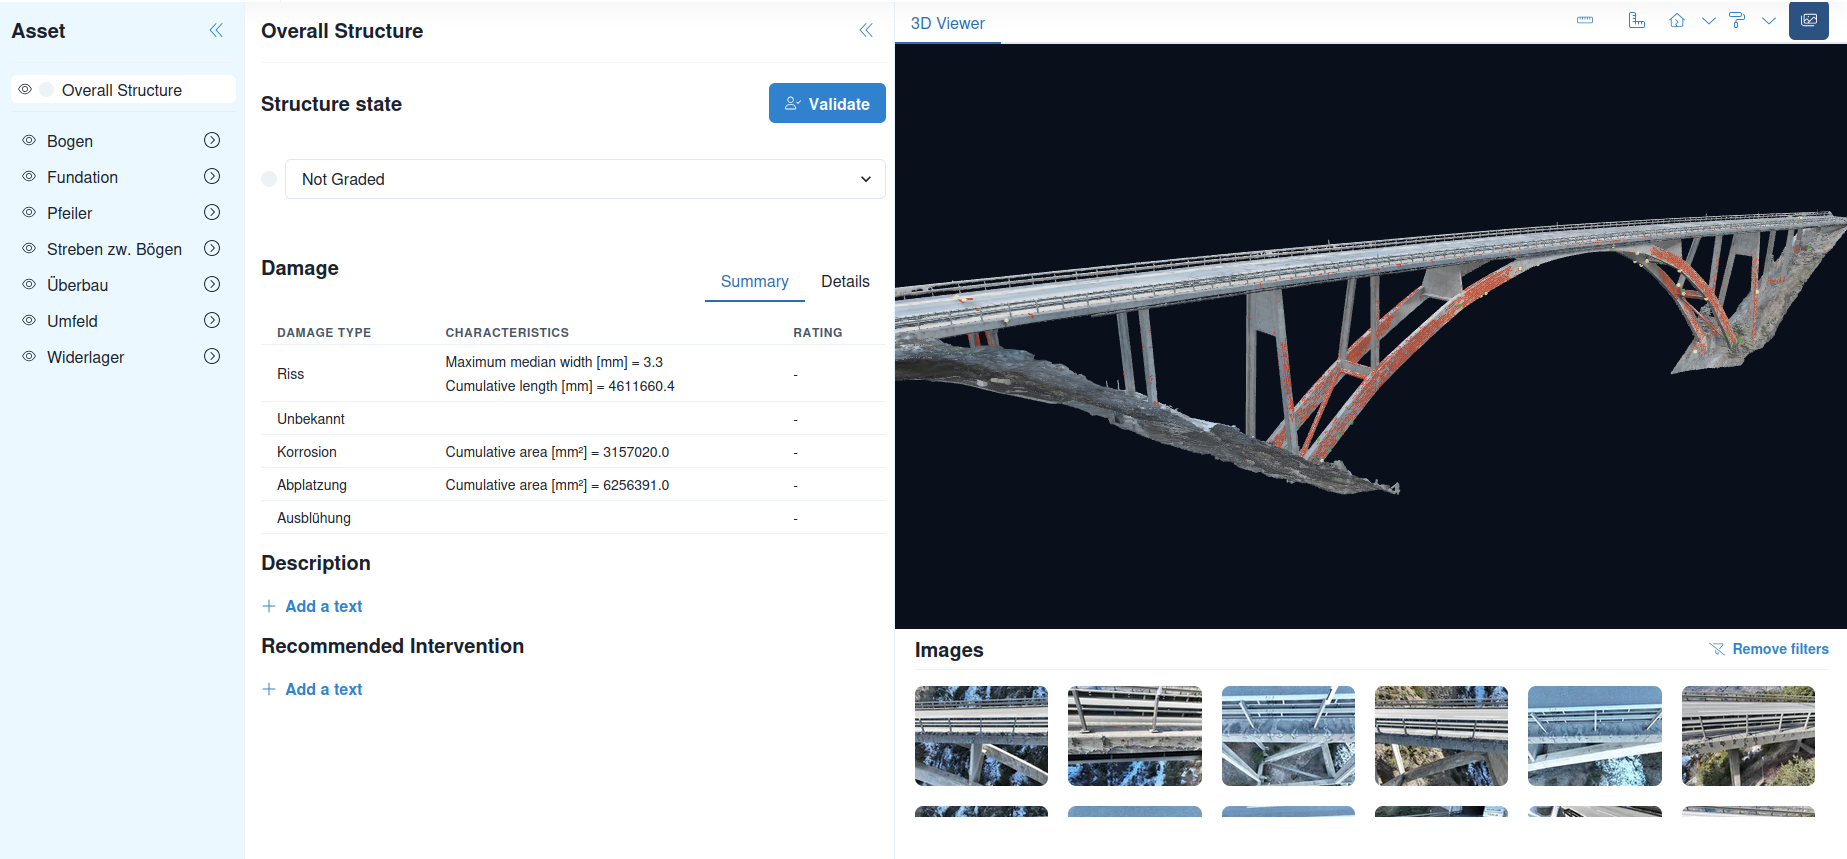Image resolution: width=1847 pixels, height=859 pixels.
Task: Switch to the Details damage tab
Action: pyautogui.click(x=845, y=282)
